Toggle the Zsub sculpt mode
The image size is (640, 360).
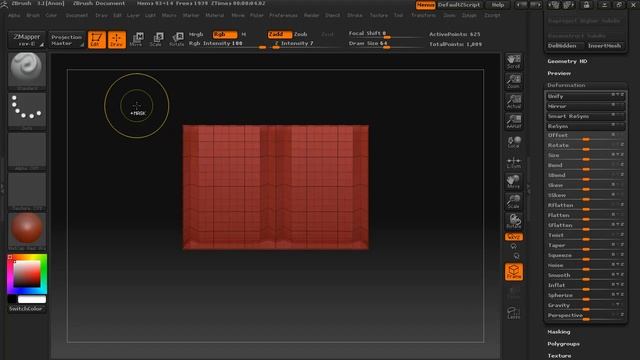pyautogui.click(x=300, y=34)
